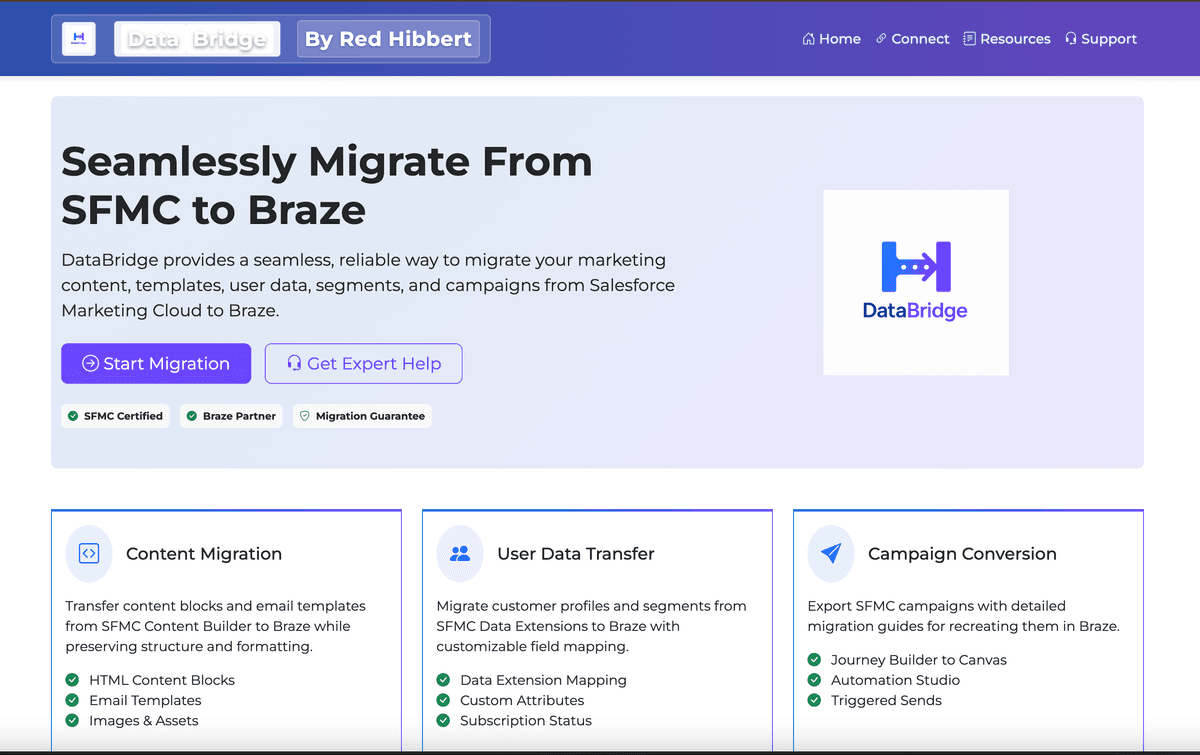Click the Journey Builder to Canvas text

tap(919, 660)
